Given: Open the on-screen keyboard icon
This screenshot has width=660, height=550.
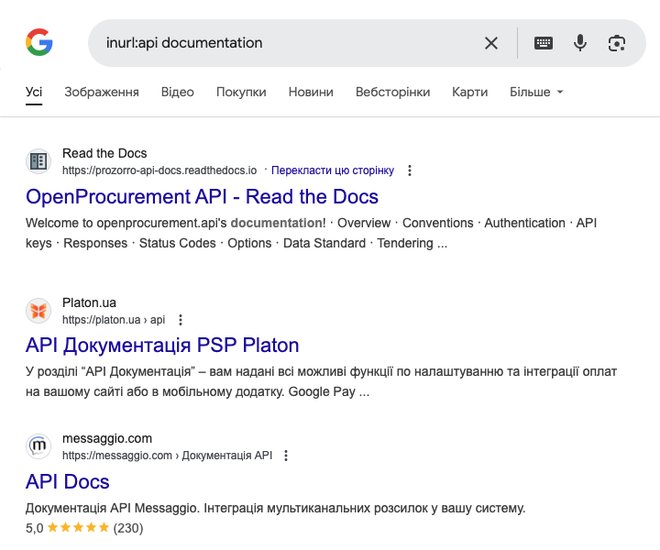Looking at the screenshot, I should click(x=543, y=43).
